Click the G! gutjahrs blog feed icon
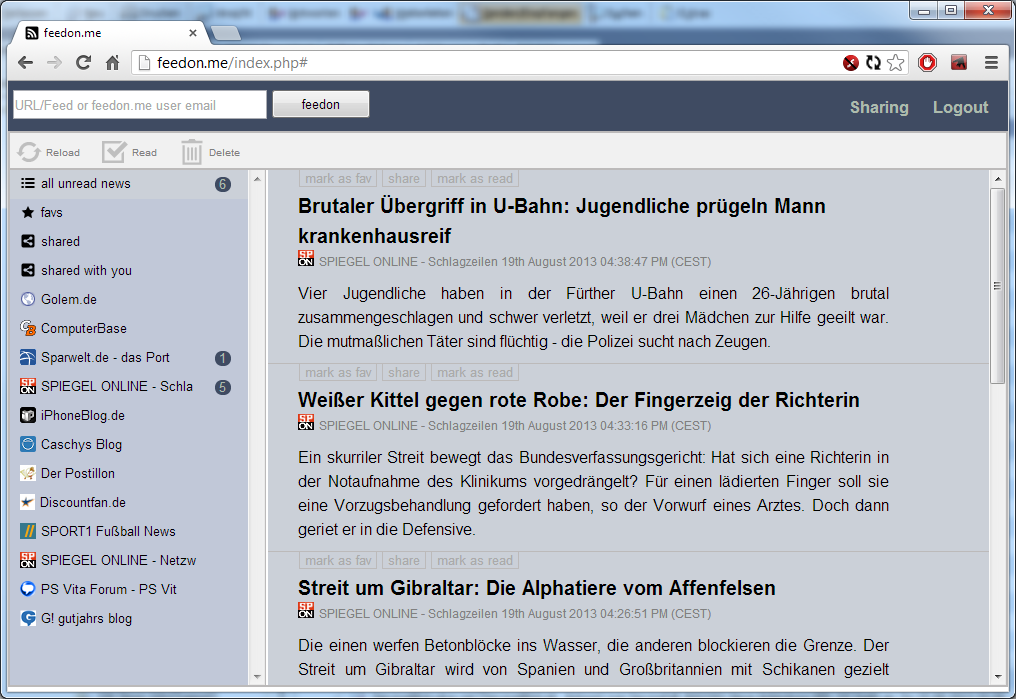This screenshot has height=699, width=1016. pyautogui.click(x=28, y=618)
